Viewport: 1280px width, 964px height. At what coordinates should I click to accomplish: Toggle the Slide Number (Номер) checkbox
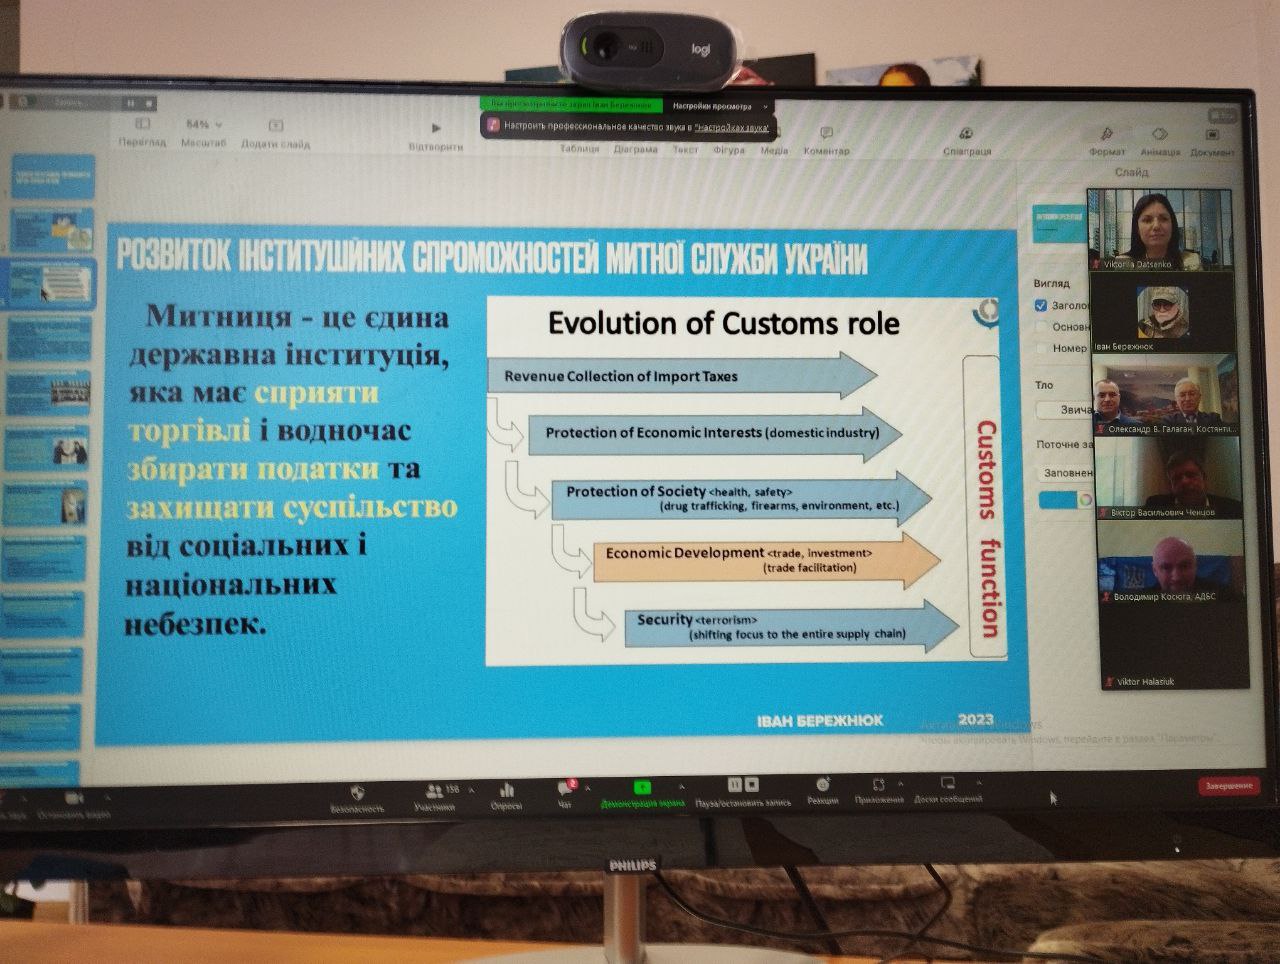click(1041, 348)
